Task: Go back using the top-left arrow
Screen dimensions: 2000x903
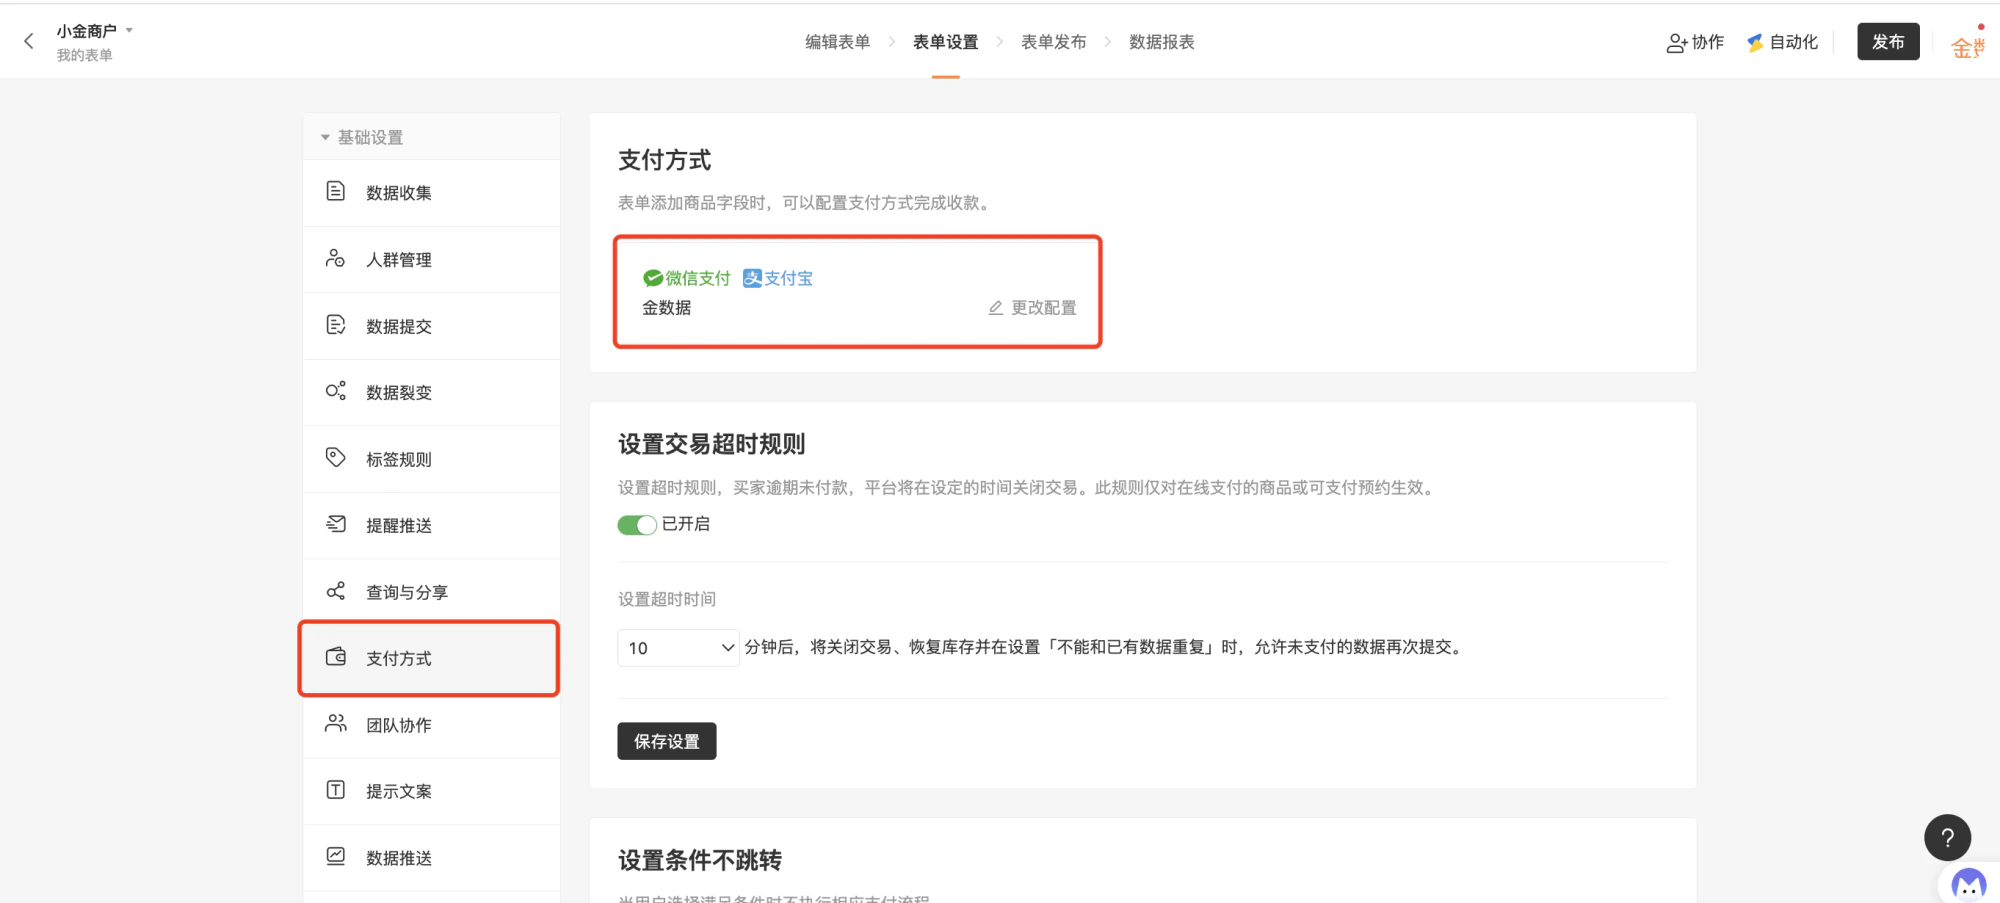Action: point(28,41)
